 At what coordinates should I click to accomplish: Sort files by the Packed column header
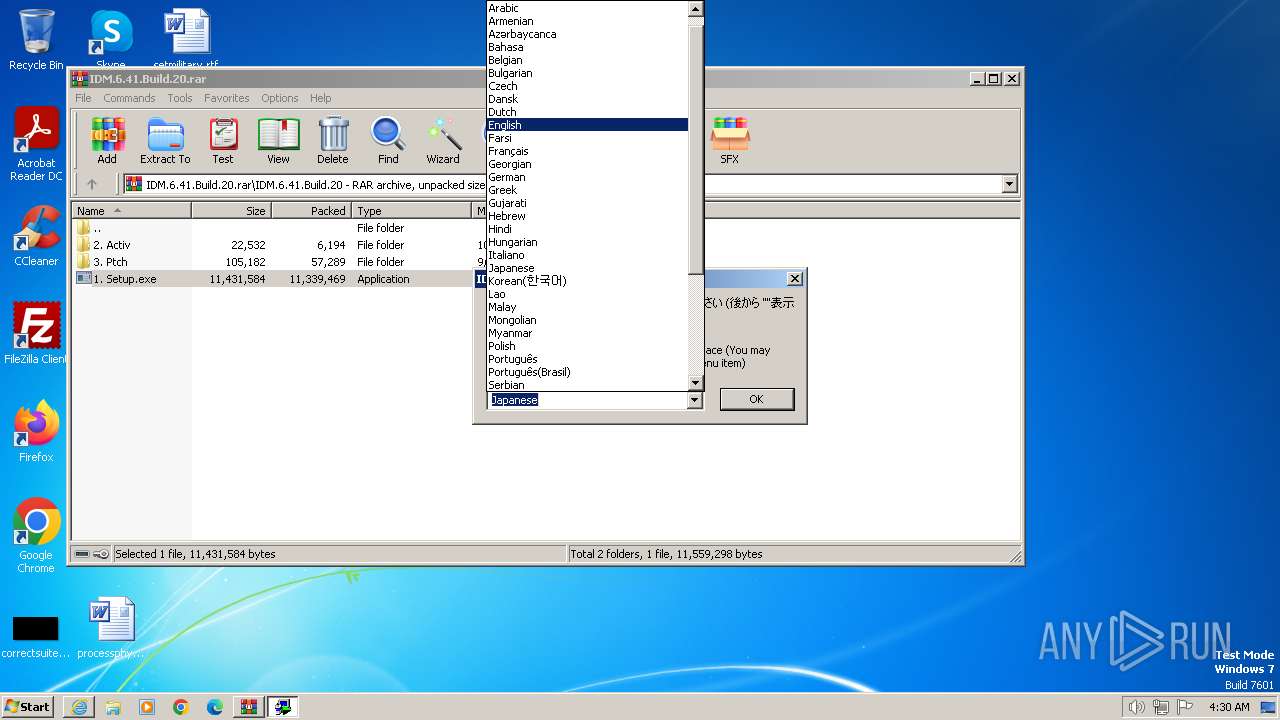coord(312,211)
